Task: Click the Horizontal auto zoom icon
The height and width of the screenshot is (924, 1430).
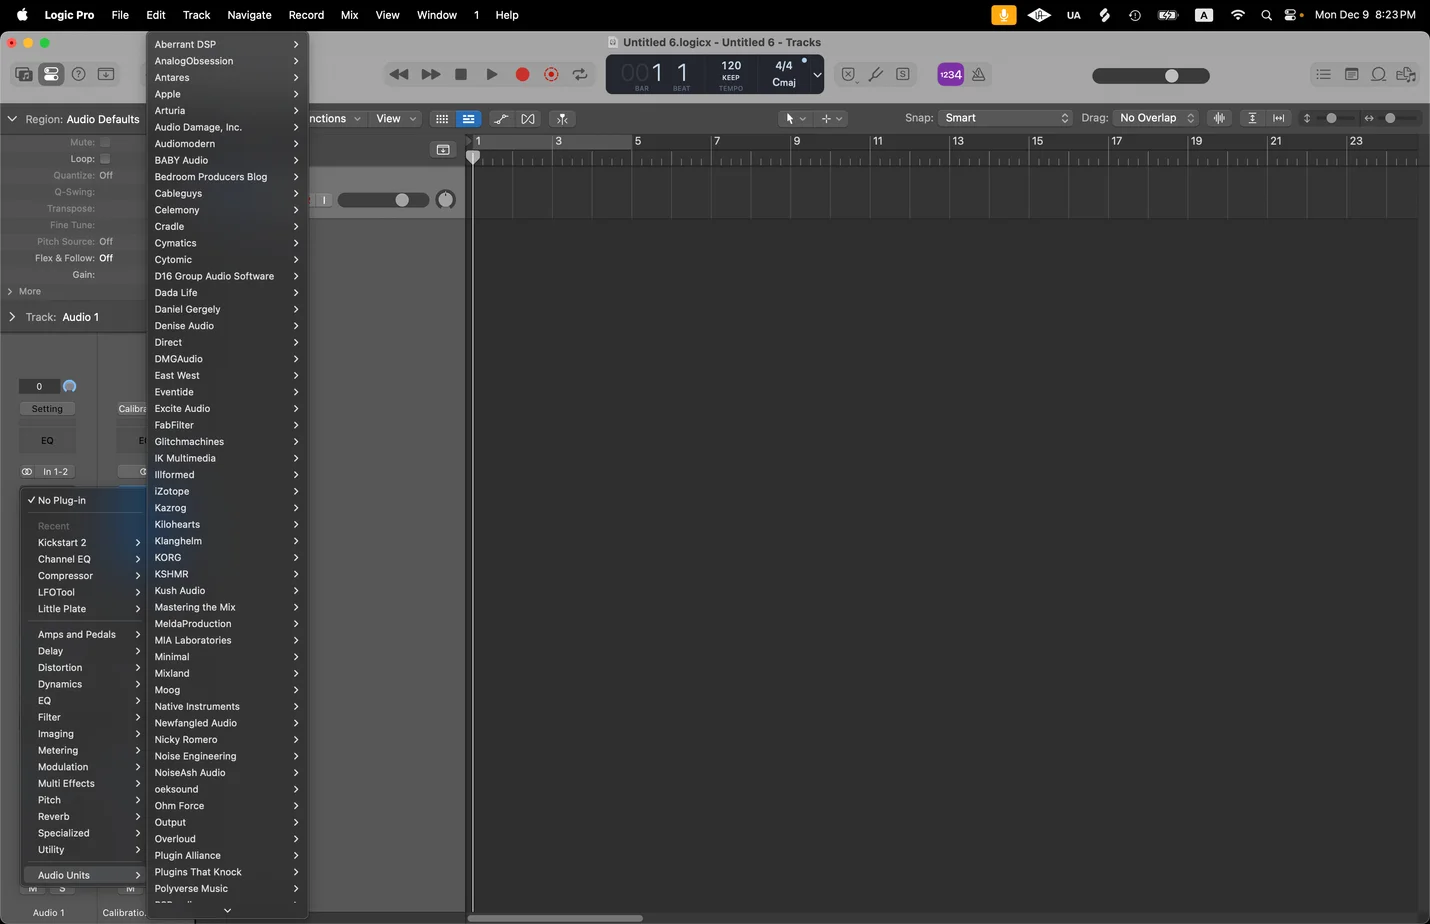Action: [1278, 118]
